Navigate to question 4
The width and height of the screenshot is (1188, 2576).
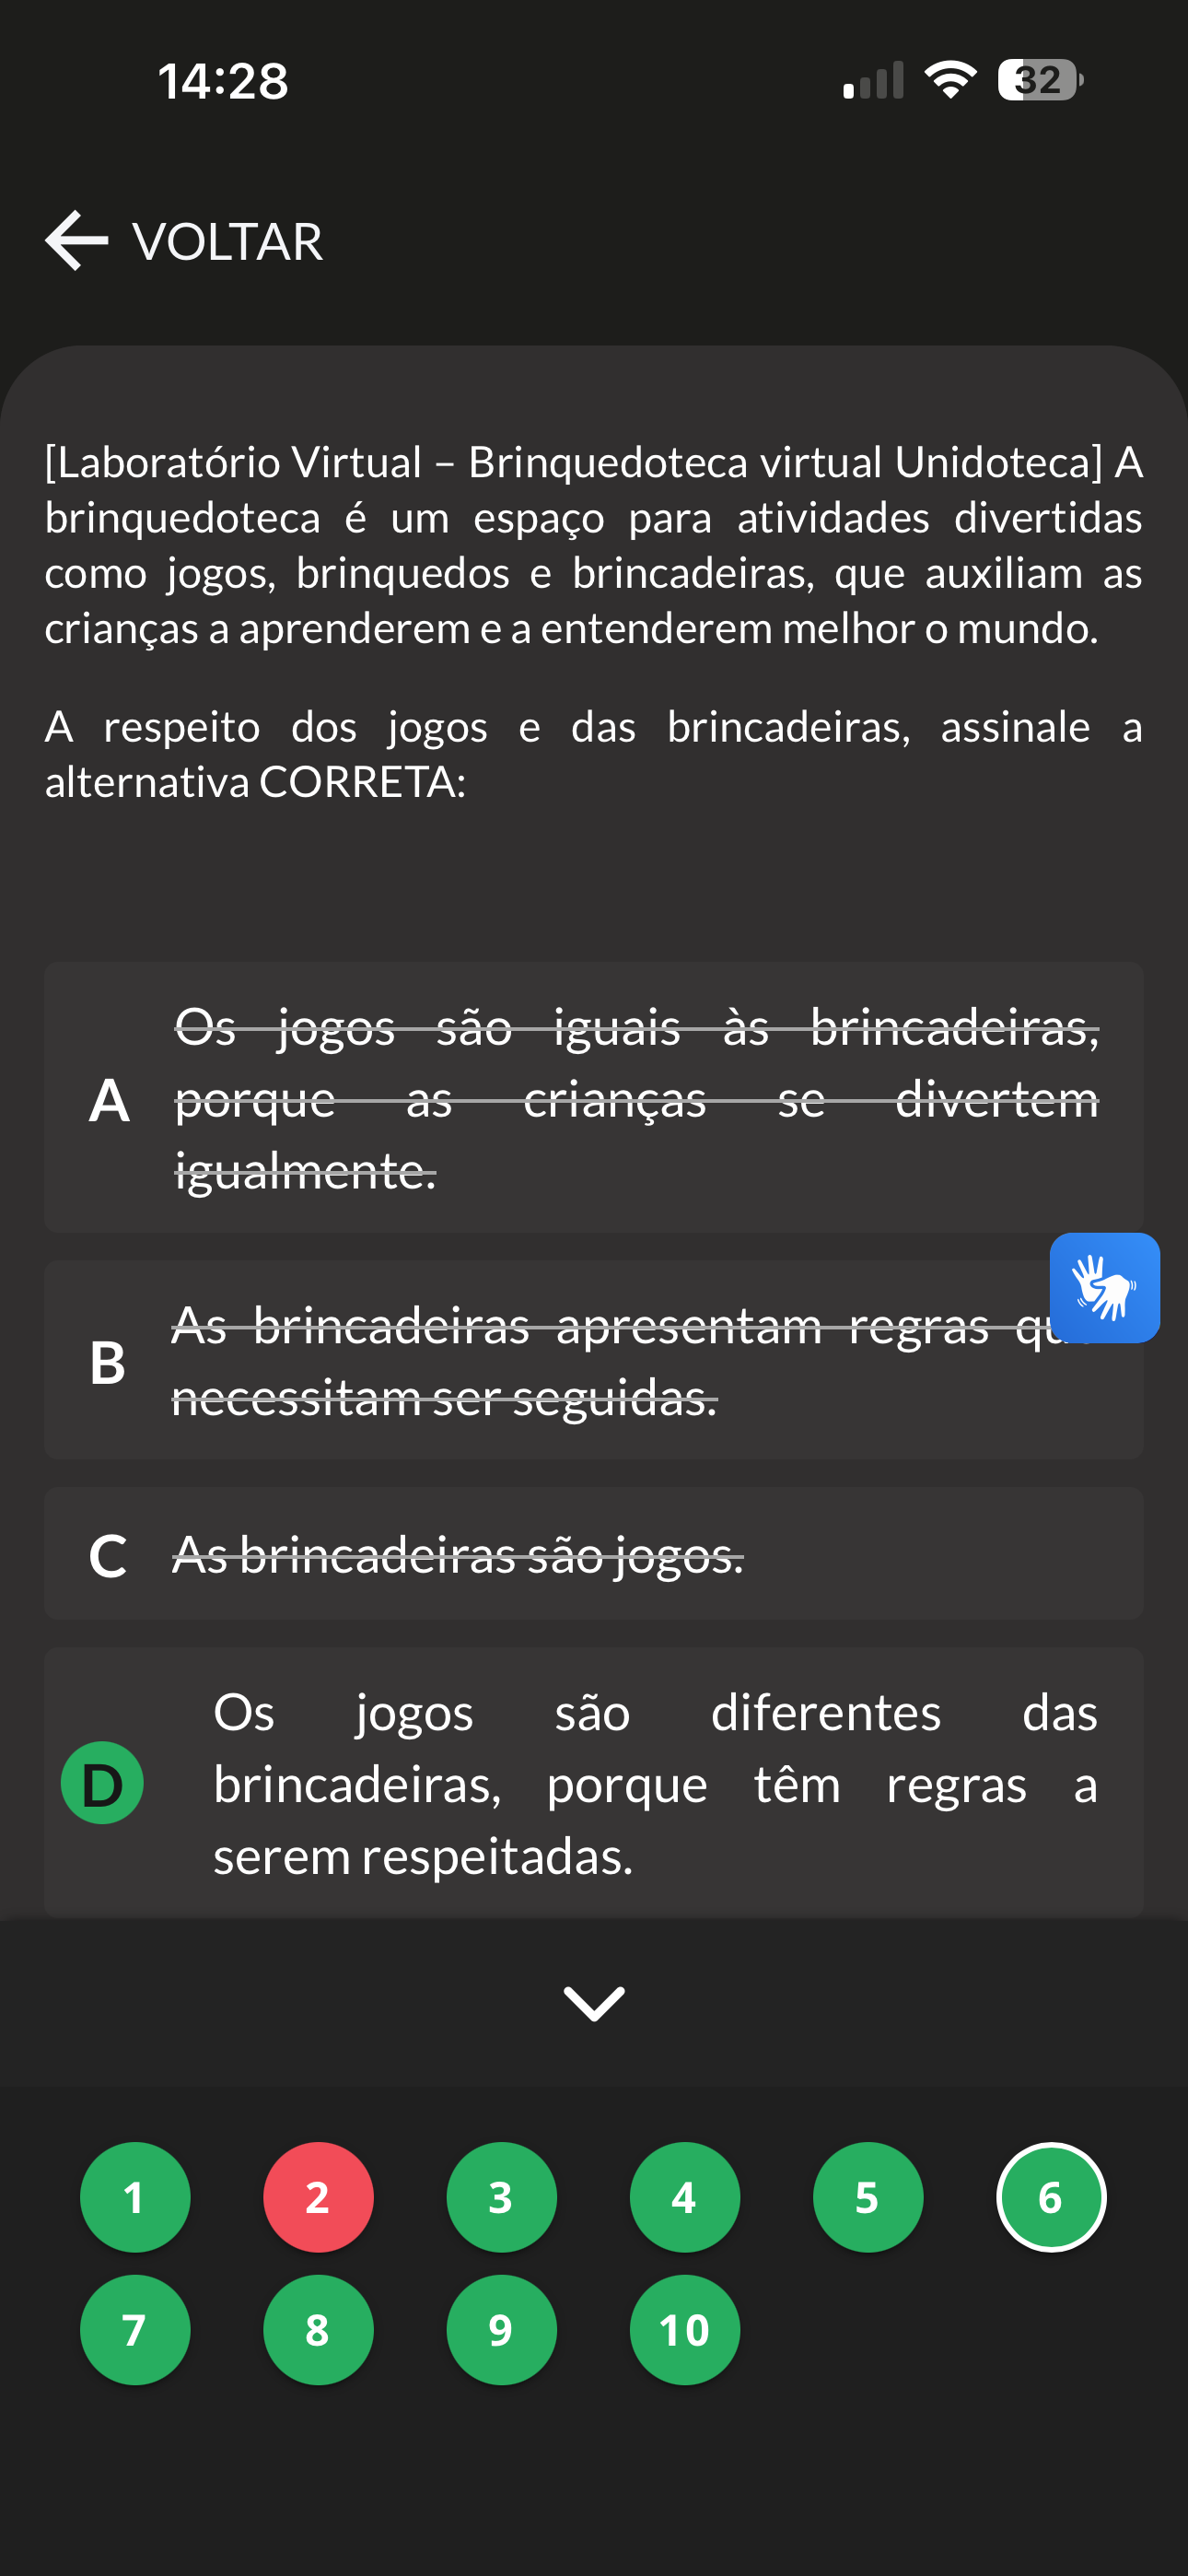click(x=685, y=2197)
